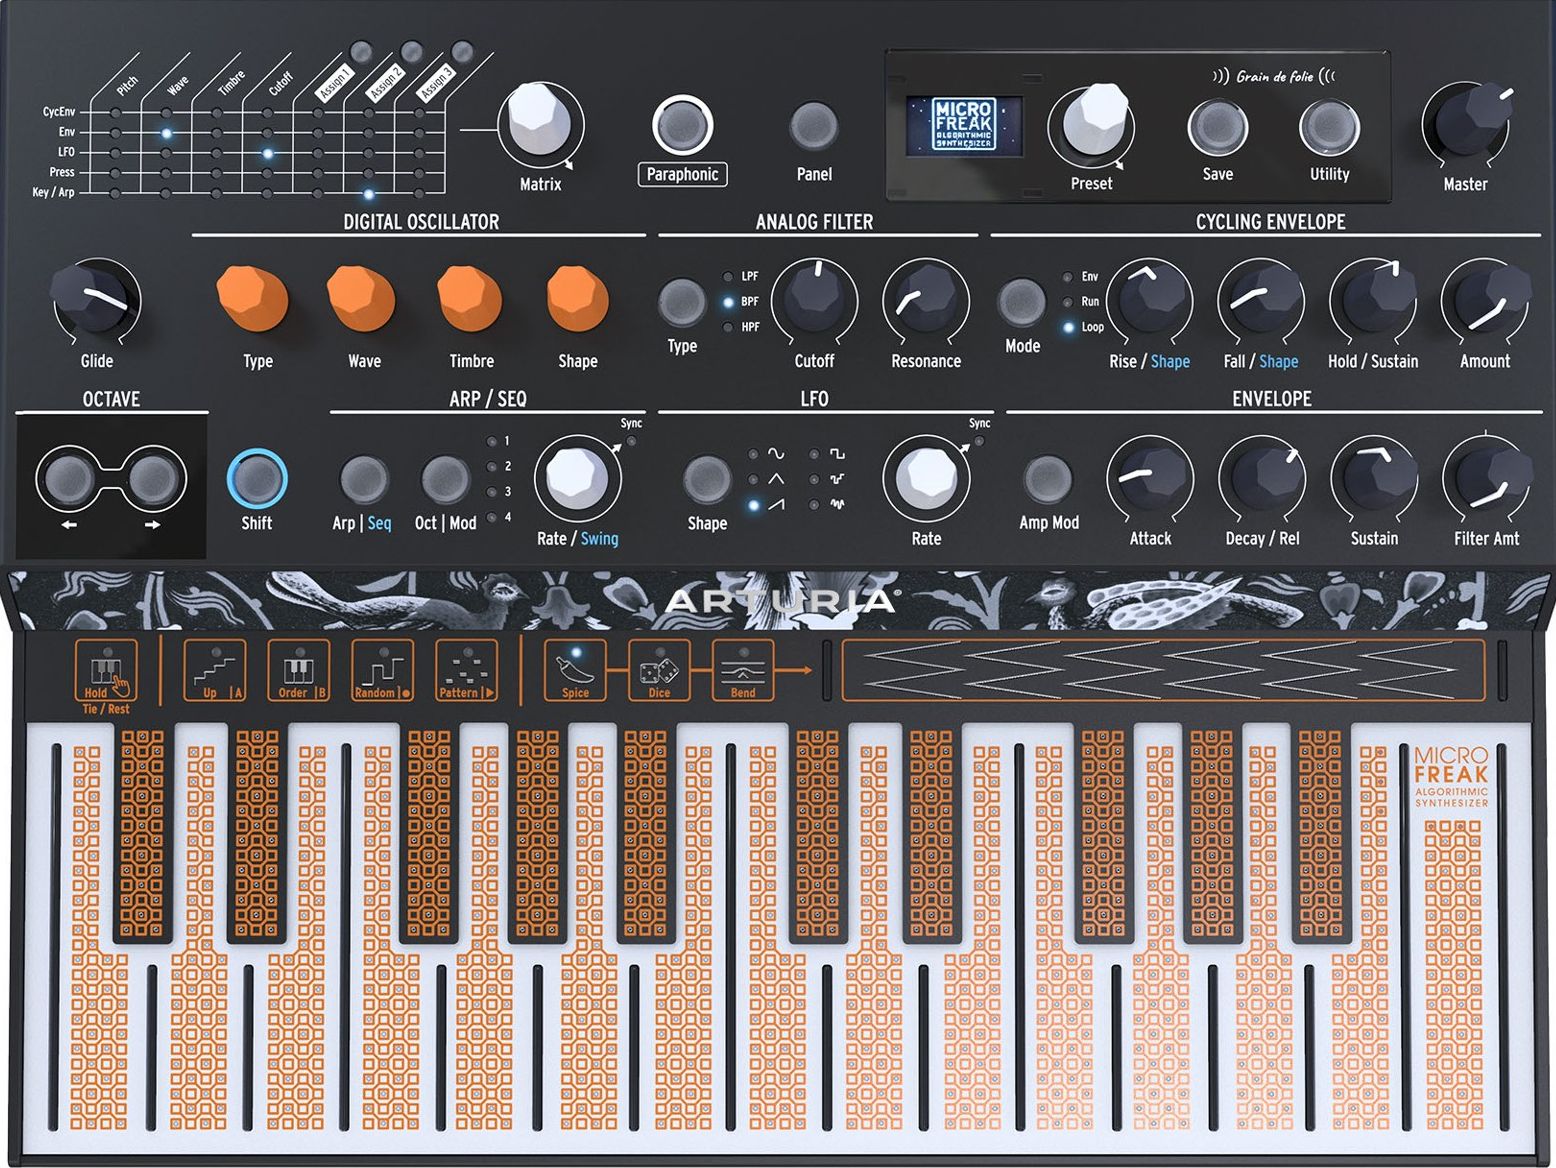Cycle the cycling envelope Mode button

coord(1022,302)
